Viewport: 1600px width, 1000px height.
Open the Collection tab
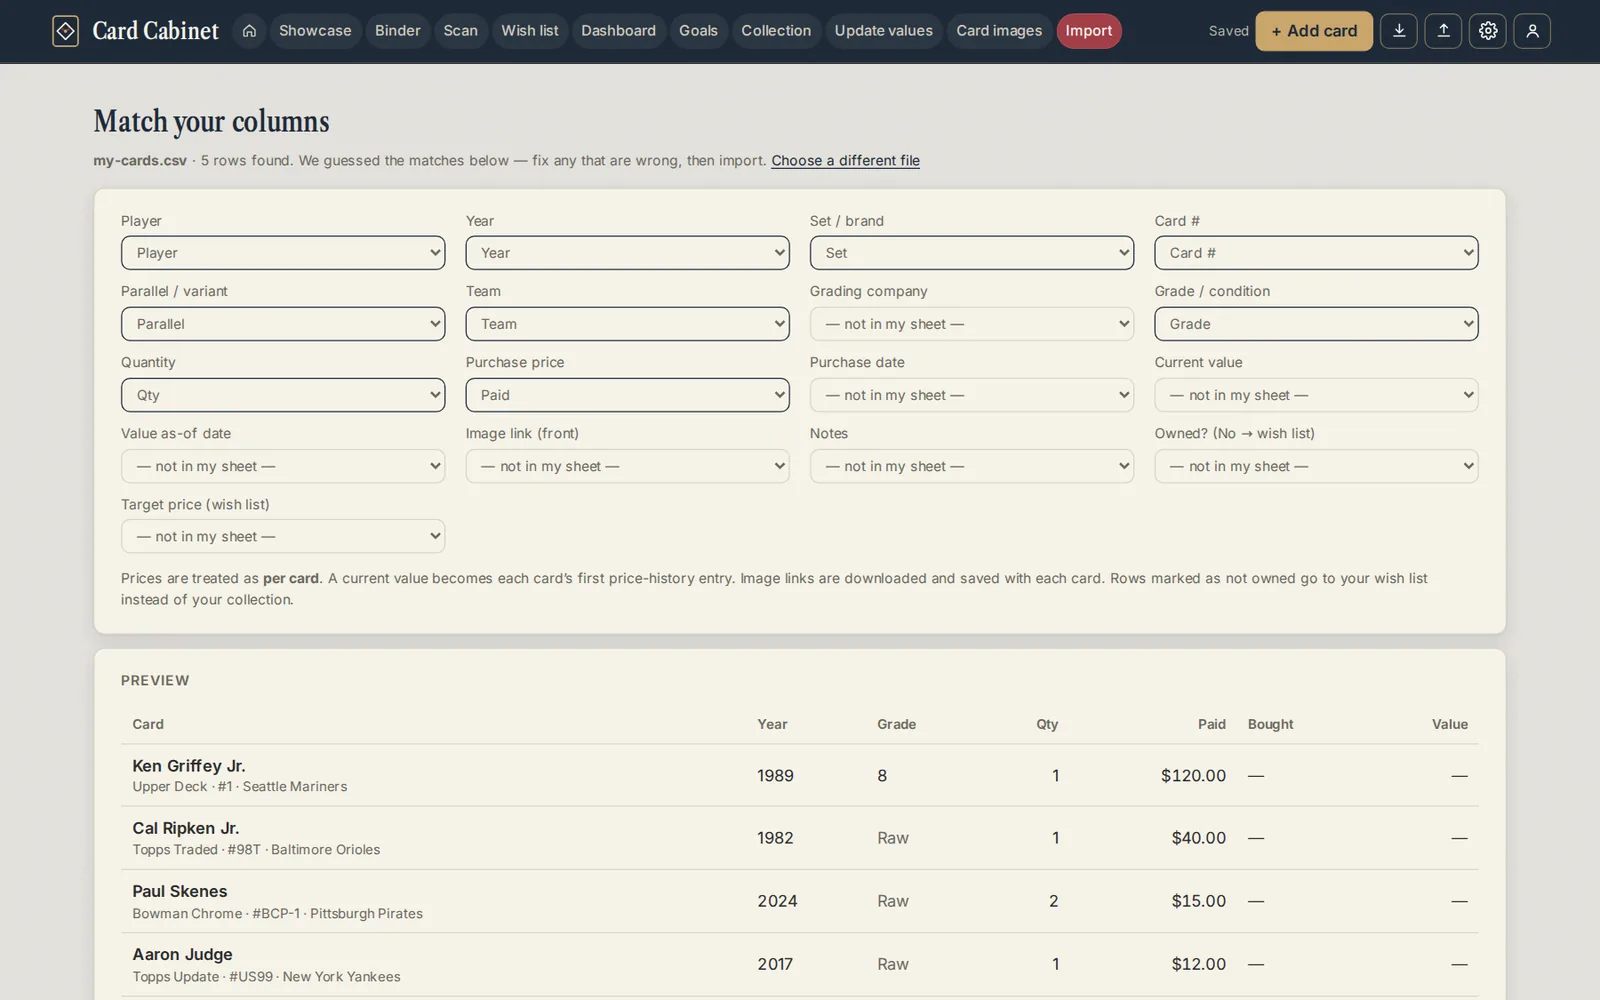[776, 31]
